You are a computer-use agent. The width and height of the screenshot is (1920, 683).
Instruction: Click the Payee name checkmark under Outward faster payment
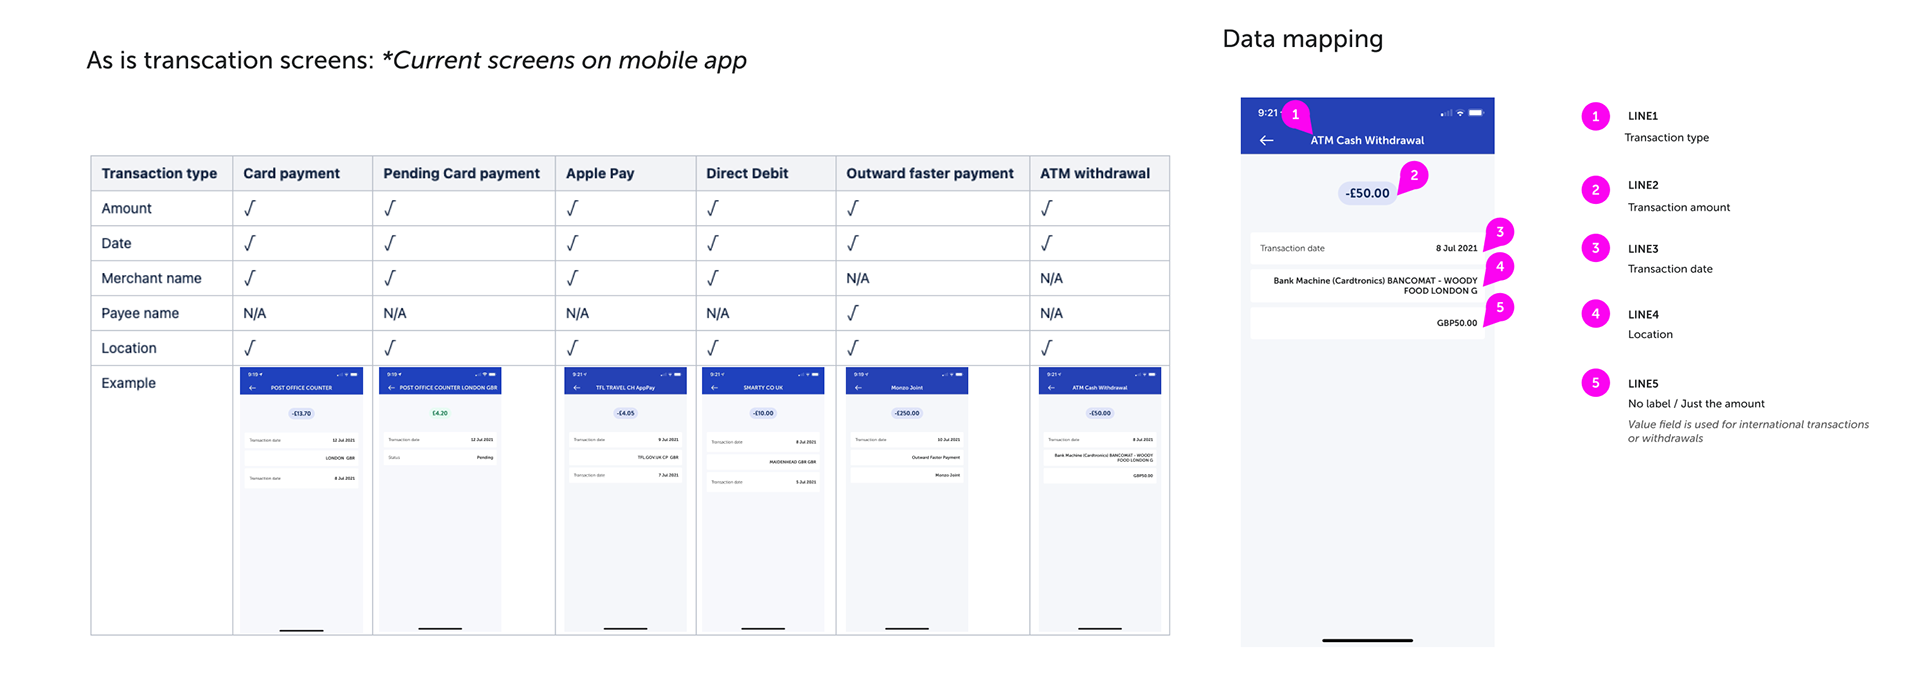tap(853, 313)
